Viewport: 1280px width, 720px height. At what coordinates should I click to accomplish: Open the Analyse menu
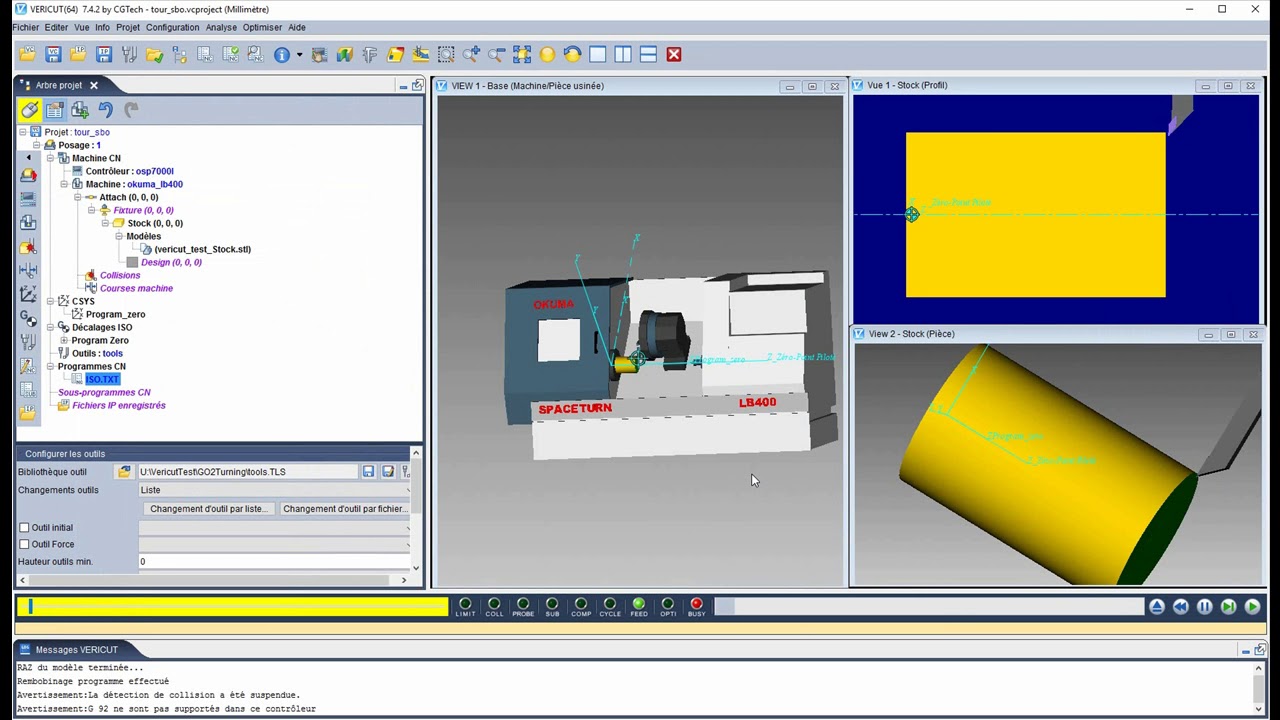[x=221, y=27]
